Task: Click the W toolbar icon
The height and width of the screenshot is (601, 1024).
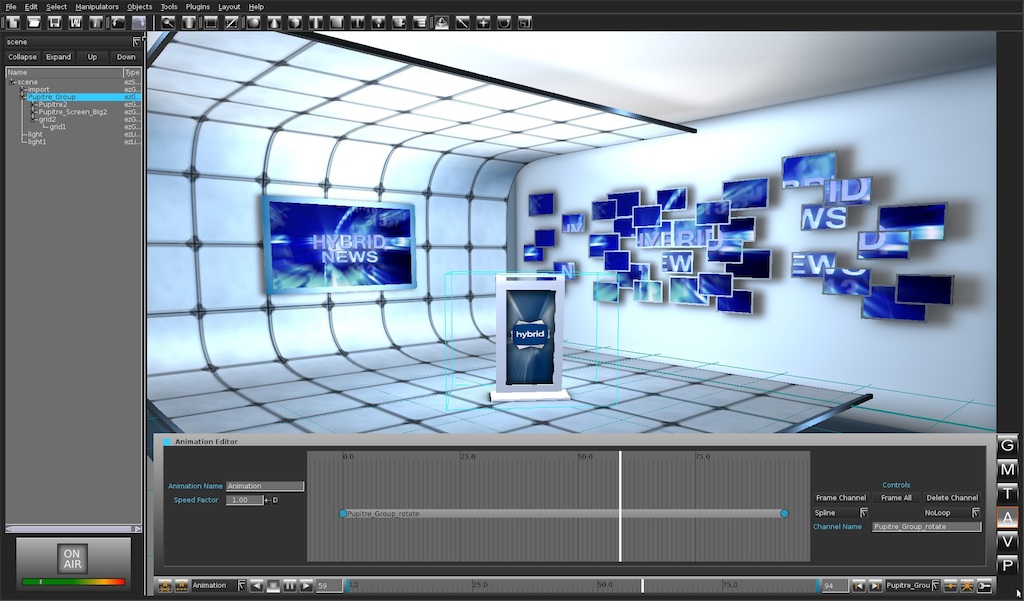Action: coord(76,23)
